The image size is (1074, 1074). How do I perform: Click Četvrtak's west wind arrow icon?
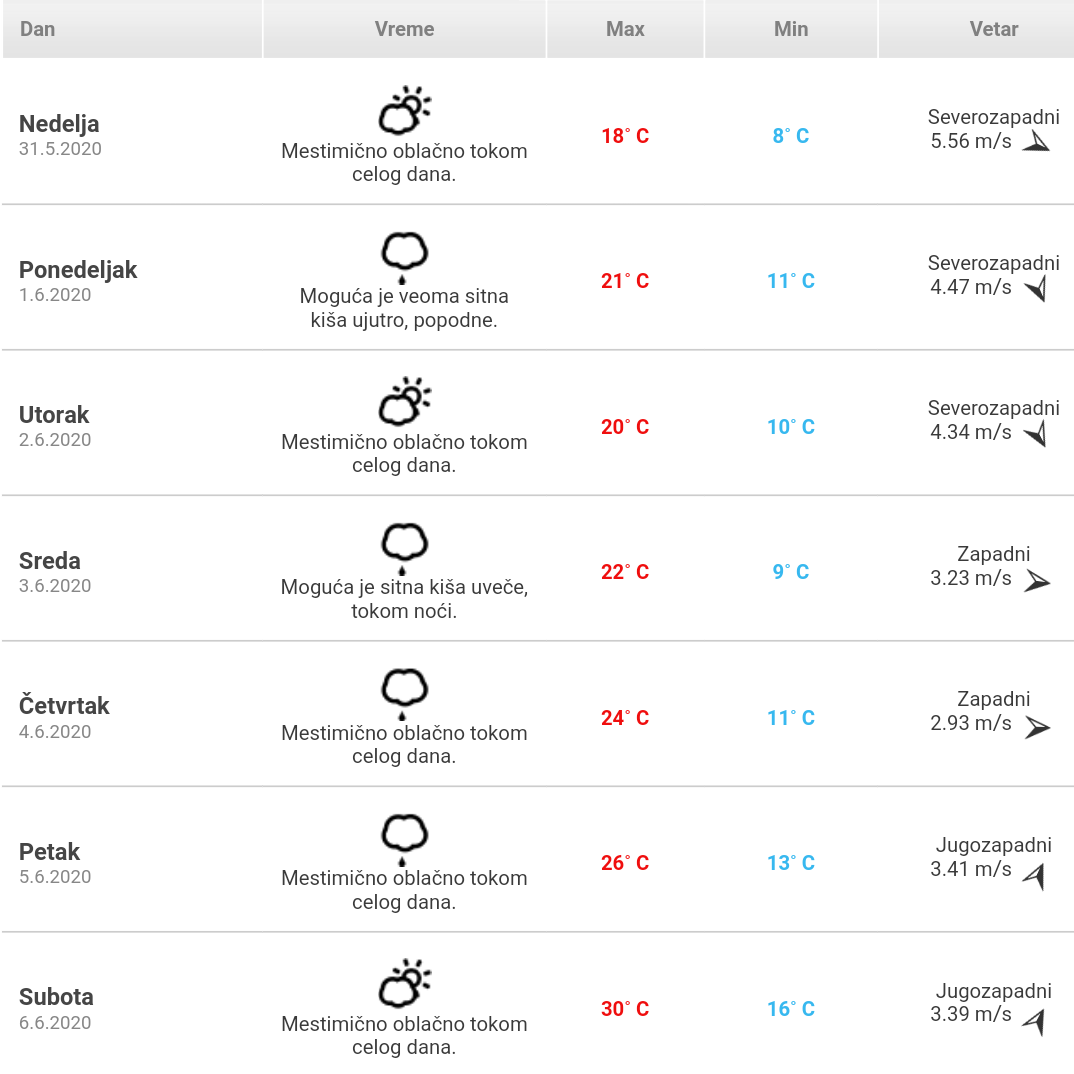click(x=1037, y=726)
